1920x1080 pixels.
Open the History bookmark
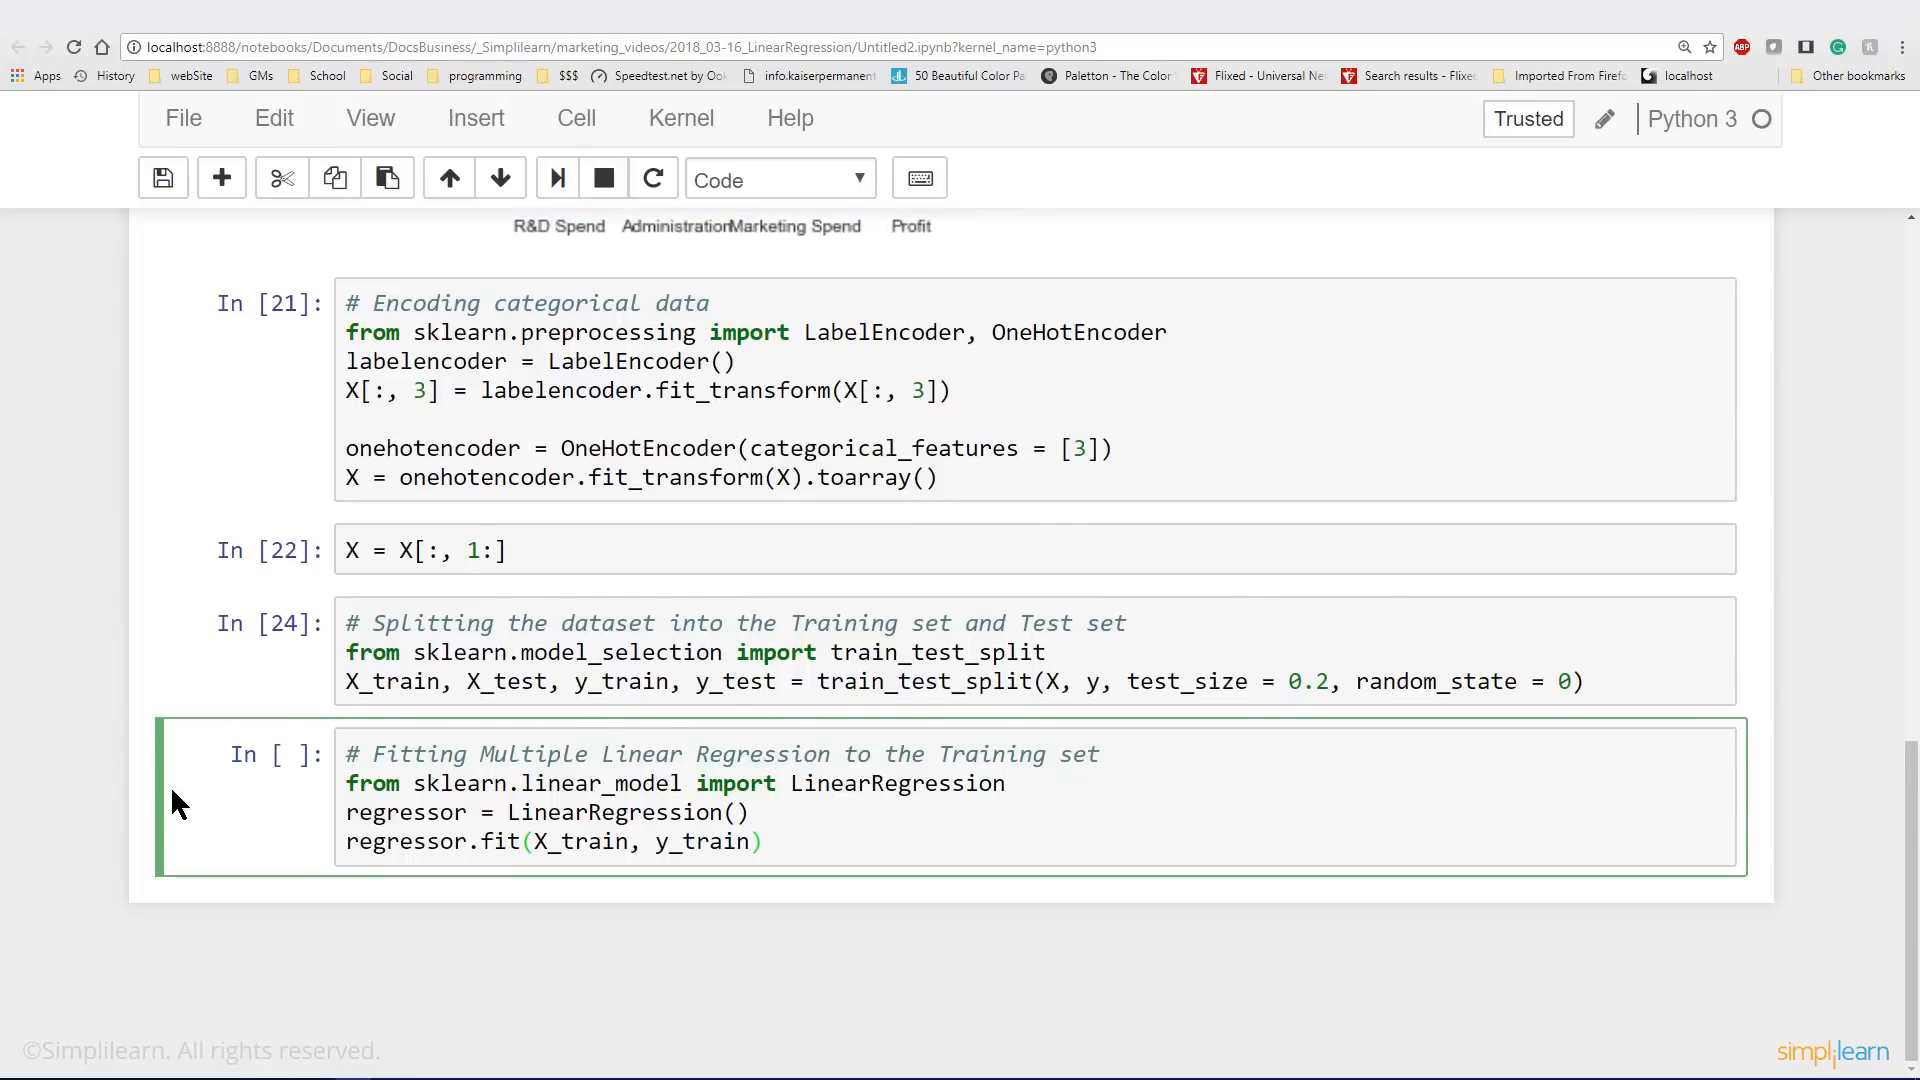tap(105, 76)
